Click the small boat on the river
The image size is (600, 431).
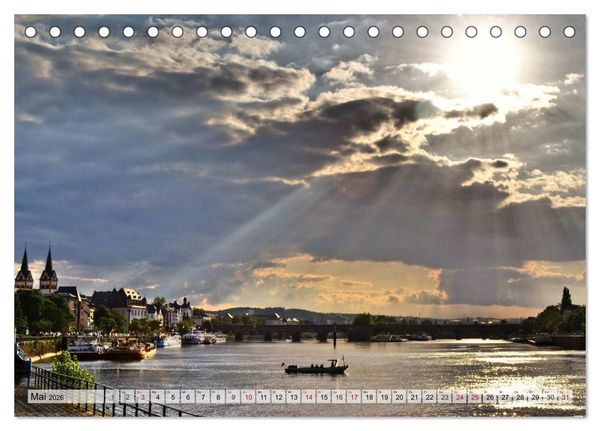[x=316, y=367]
